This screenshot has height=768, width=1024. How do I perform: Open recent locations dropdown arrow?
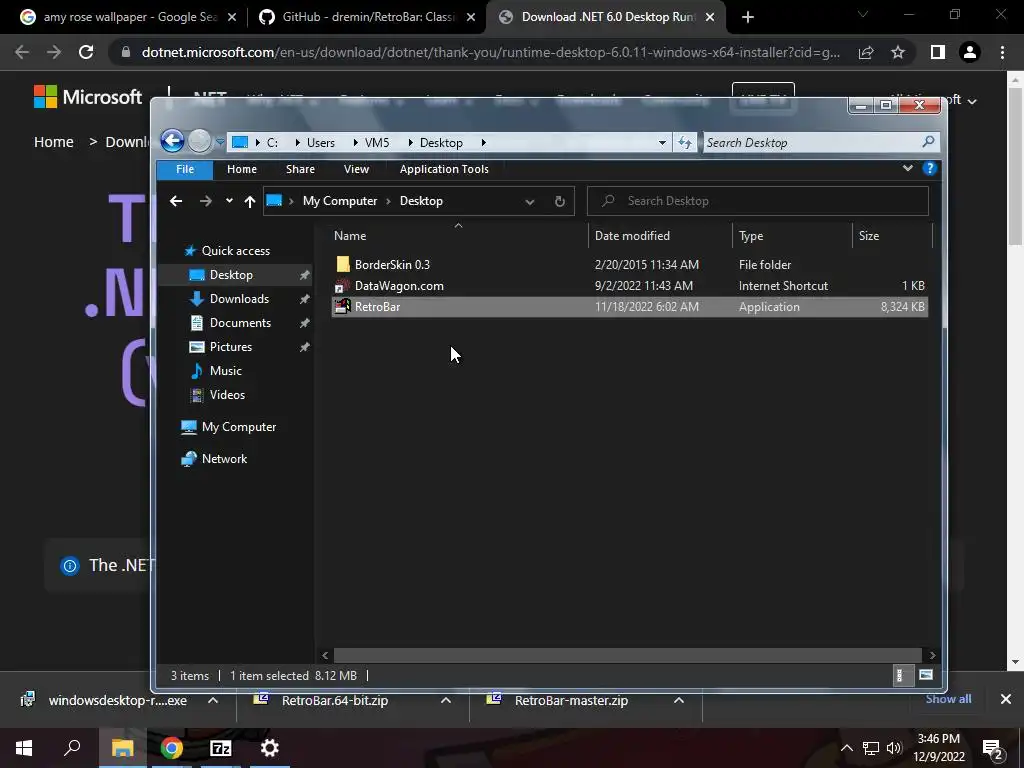pos(229,200)
